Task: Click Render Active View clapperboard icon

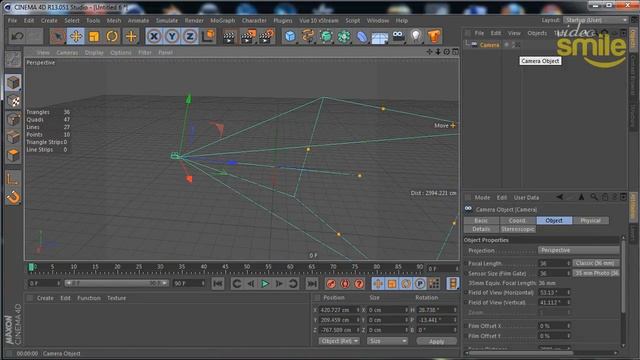Action: click(x=230, y=36)
